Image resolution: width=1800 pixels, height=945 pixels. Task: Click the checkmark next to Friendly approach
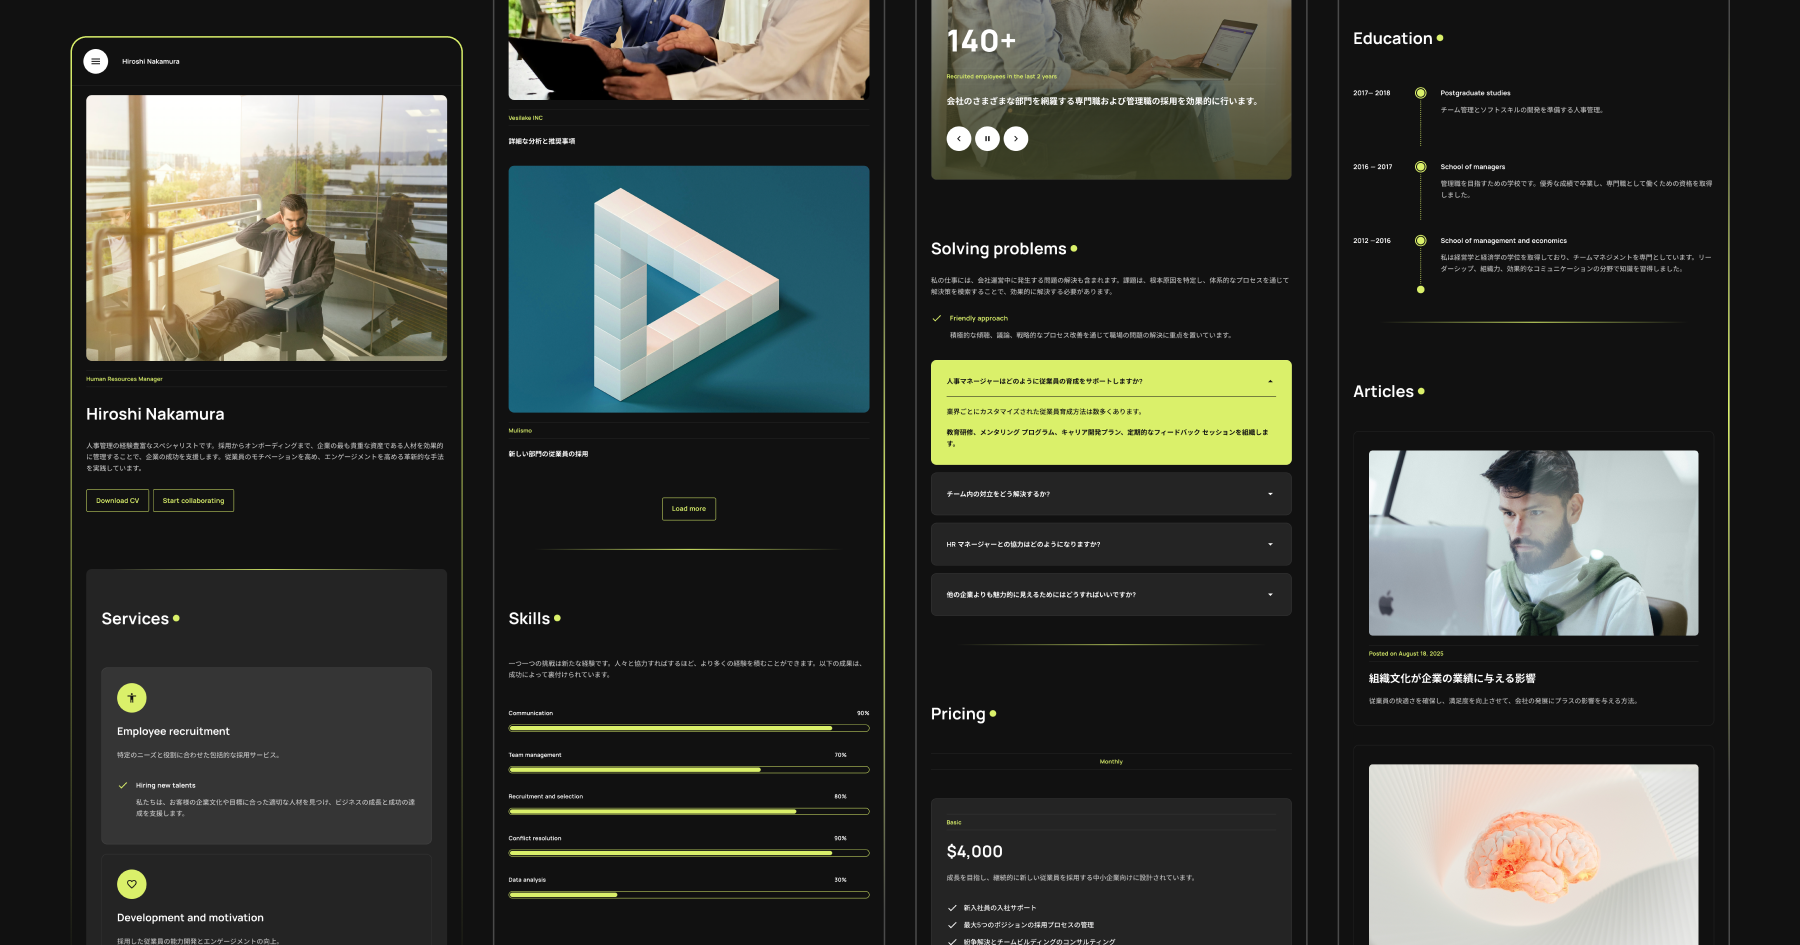[937, 318]
